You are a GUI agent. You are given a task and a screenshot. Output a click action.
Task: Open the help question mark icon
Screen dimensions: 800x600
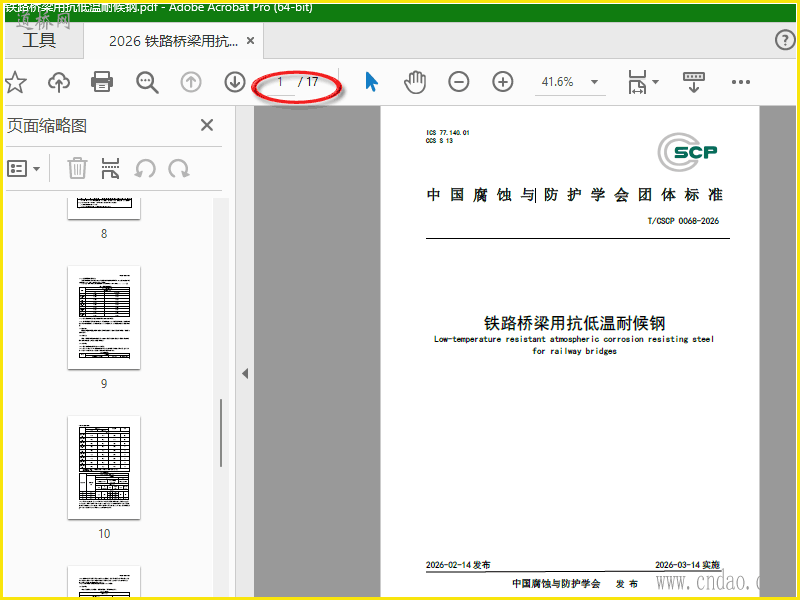point(785,40)
